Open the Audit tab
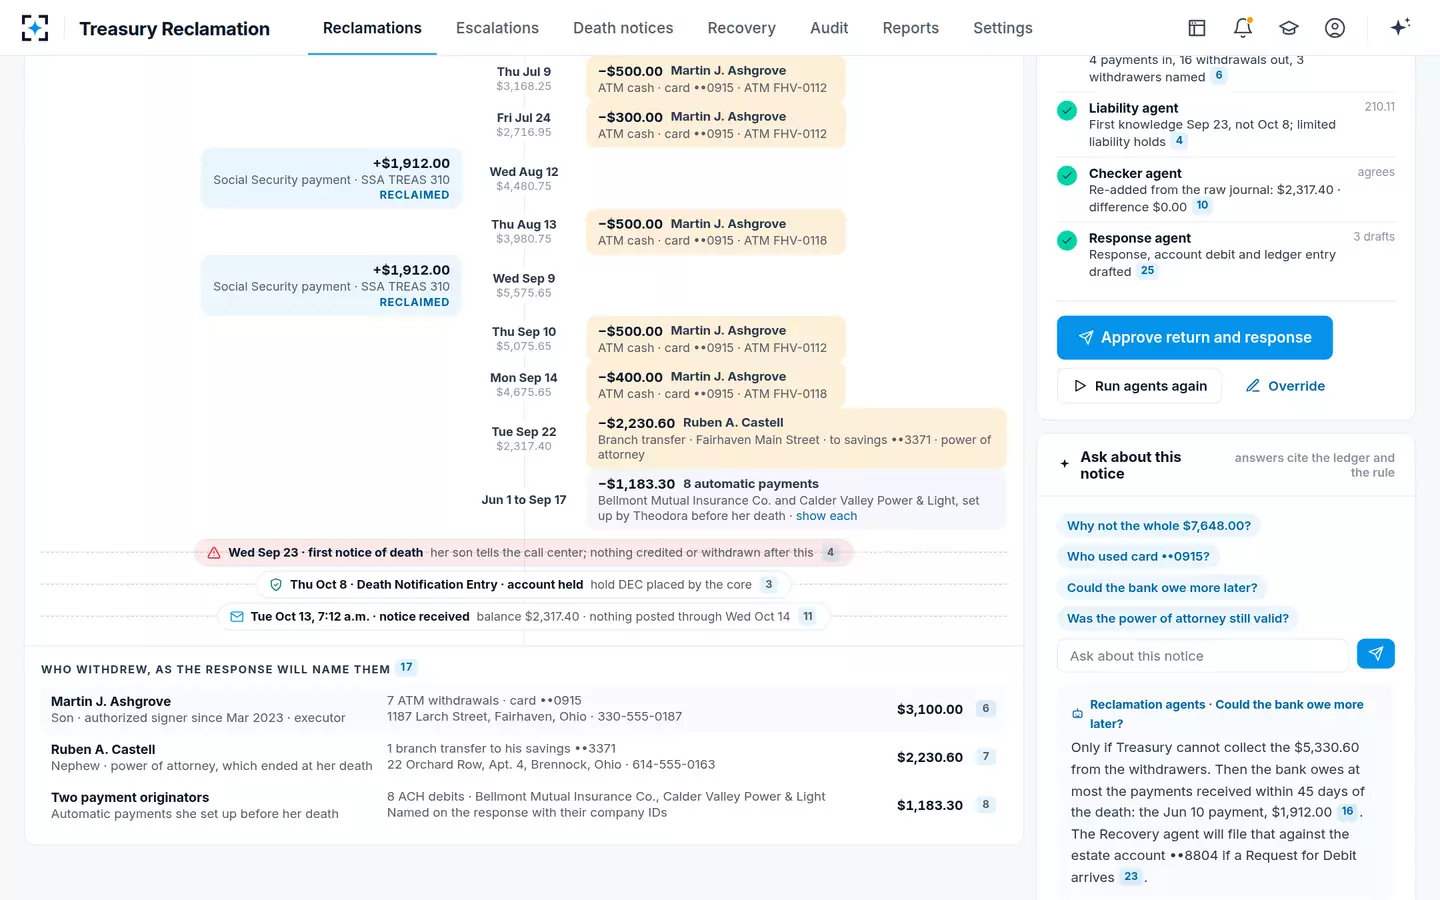Image resolution: width=1440 pixels, height=900 pixels. click(829, 28)
